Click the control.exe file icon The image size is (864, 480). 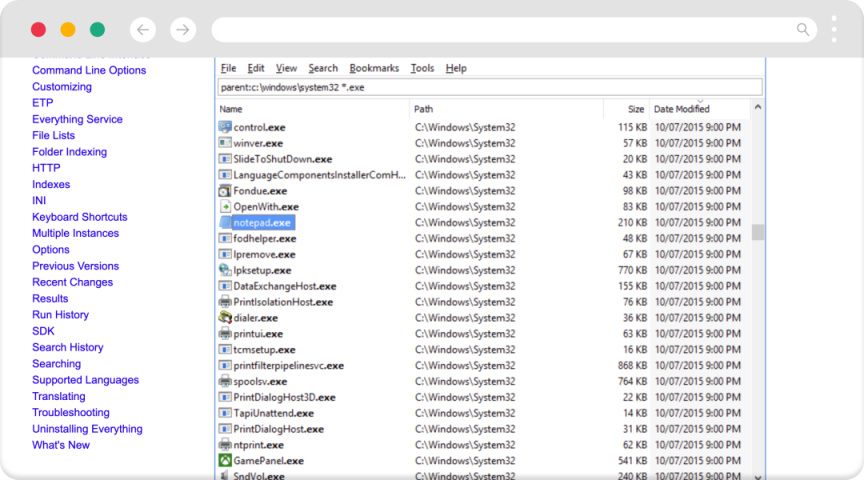225,127
